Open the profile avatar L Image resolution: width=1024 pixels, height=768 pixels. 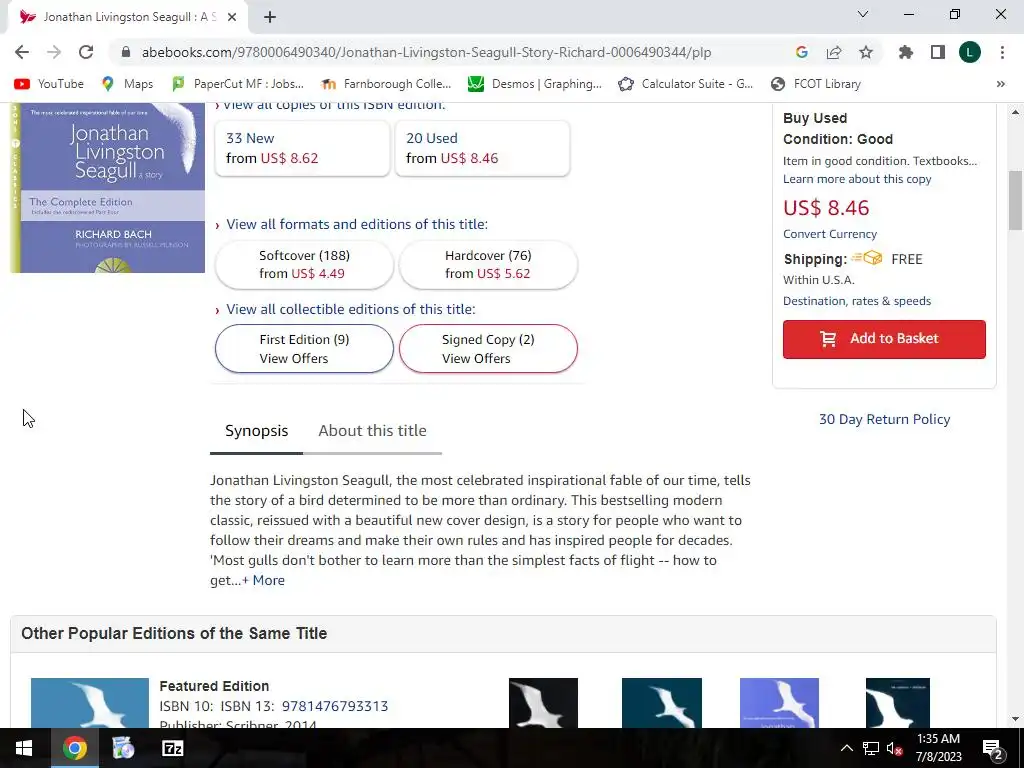970,52
